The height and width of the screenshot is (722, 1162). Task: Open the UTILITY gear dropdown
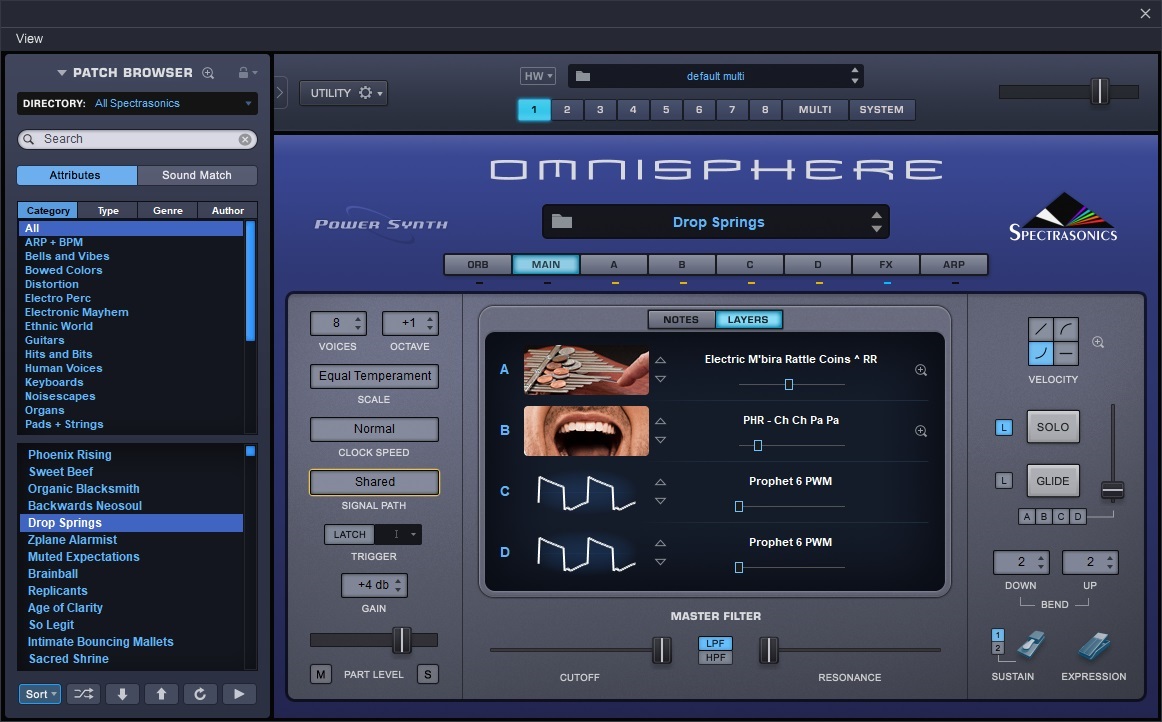[343, 93]
